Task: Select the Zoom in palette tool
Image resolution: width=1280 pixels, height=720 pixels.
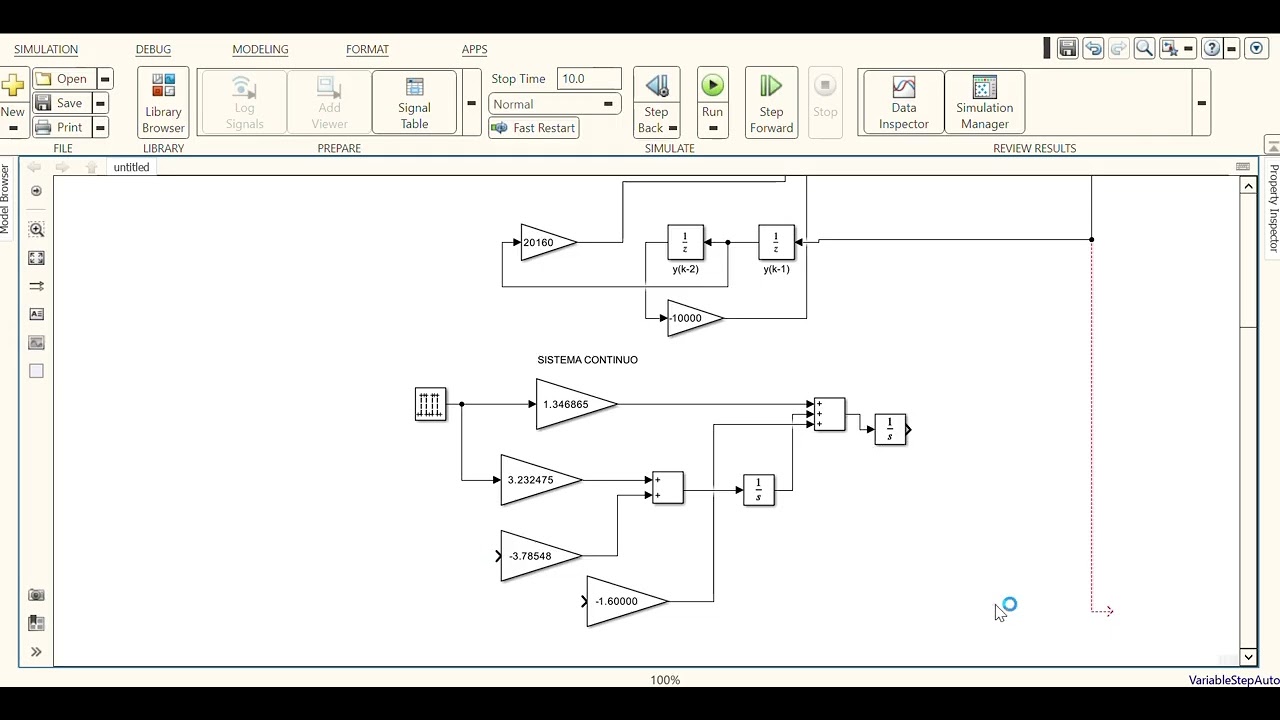Action: coord(37,229)
